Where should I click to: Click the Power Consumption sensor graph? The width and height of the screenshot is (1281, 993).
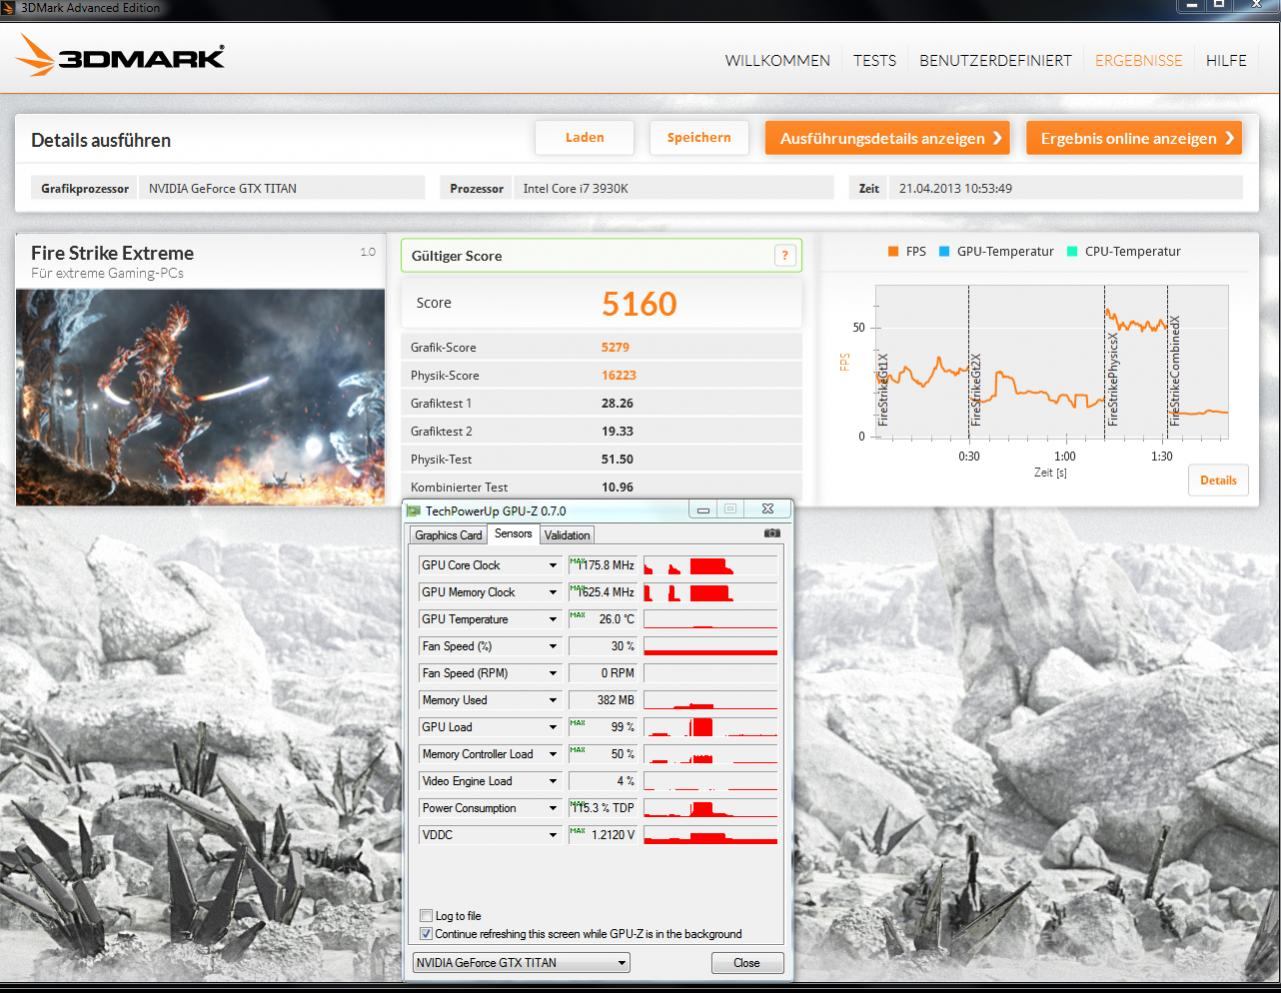click(710, 808)
